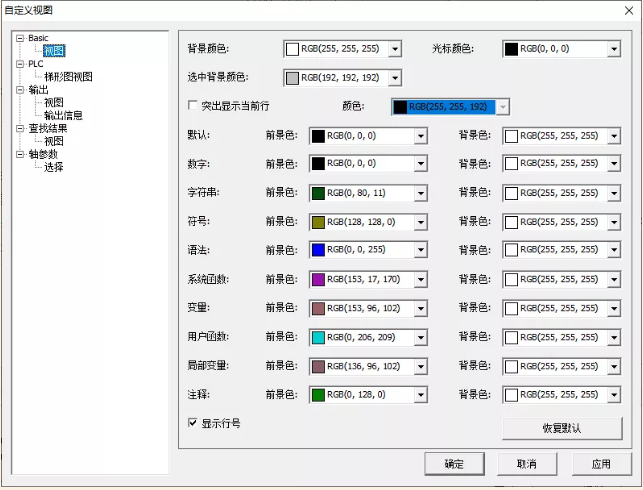Viewport: 643px width, 490px height.
Task: Click the 取消 button
Action: 527,464
